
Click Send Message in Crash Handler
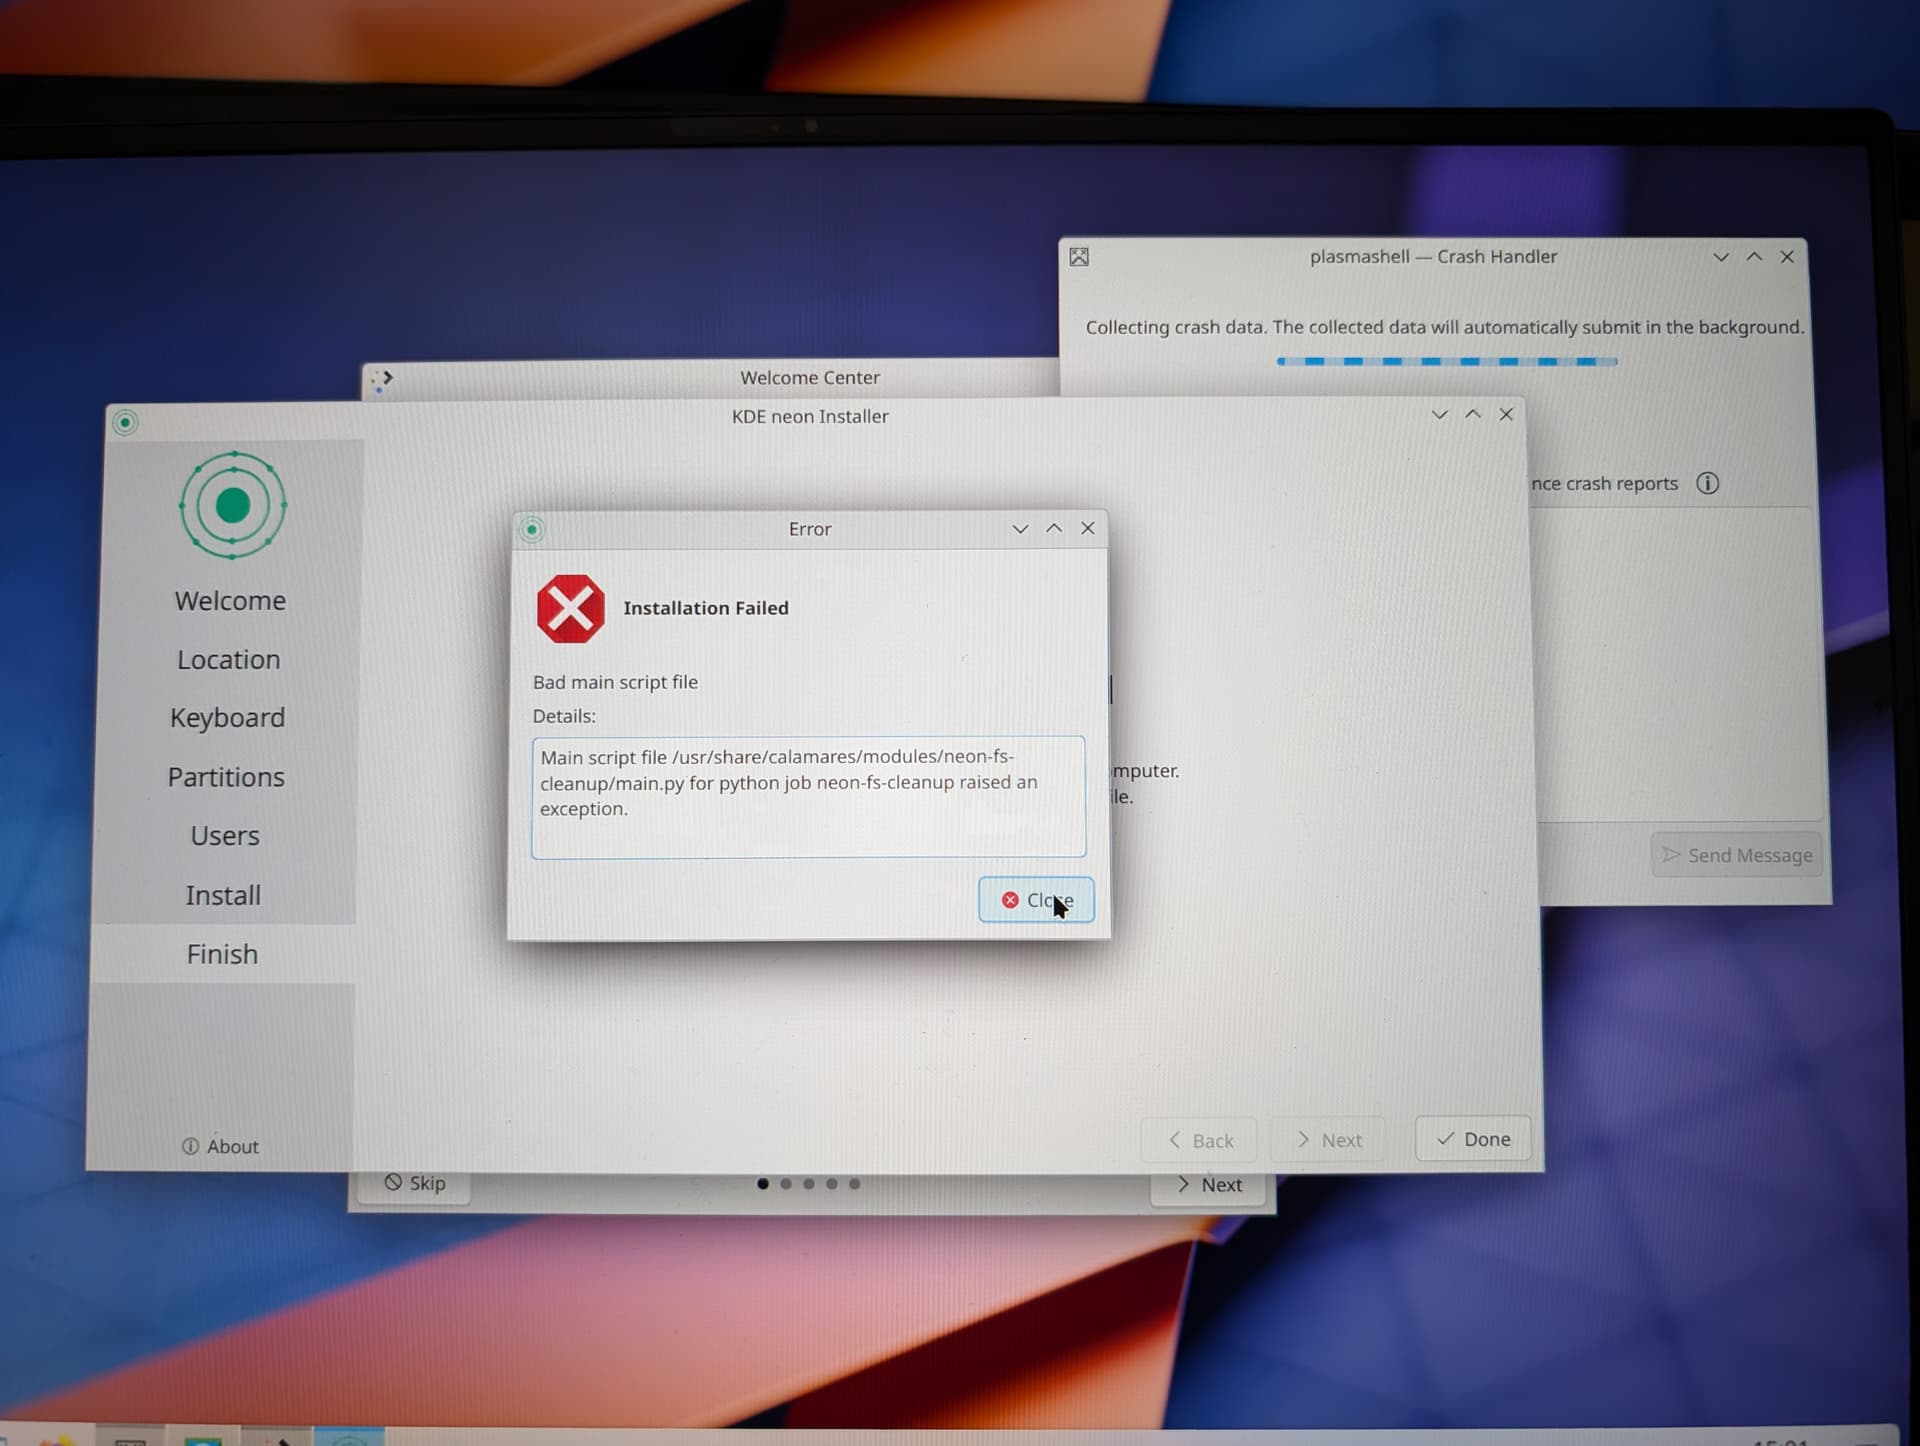tap(1737, 855)
